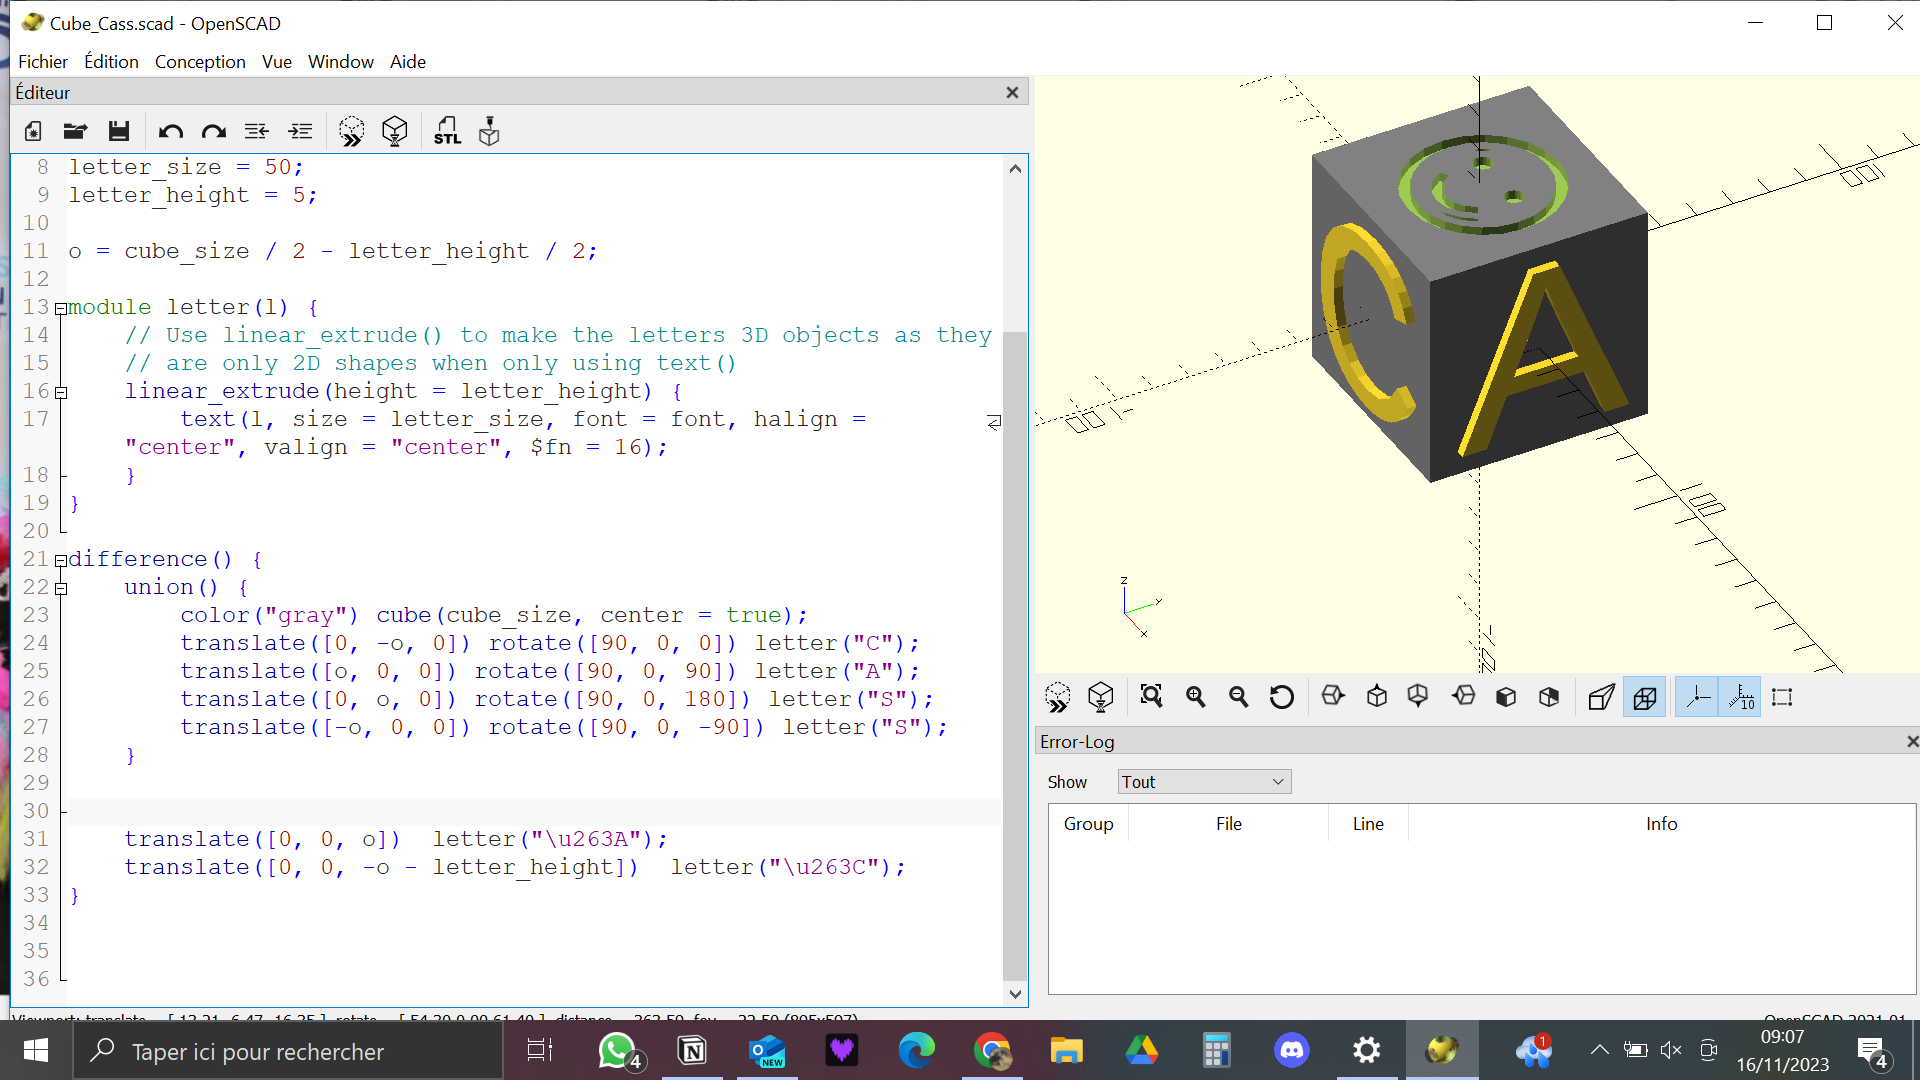This screenshot has width=1920, height=1080.
Task: Click the editor scrollbar up arrow
Action: [1015, 168]
